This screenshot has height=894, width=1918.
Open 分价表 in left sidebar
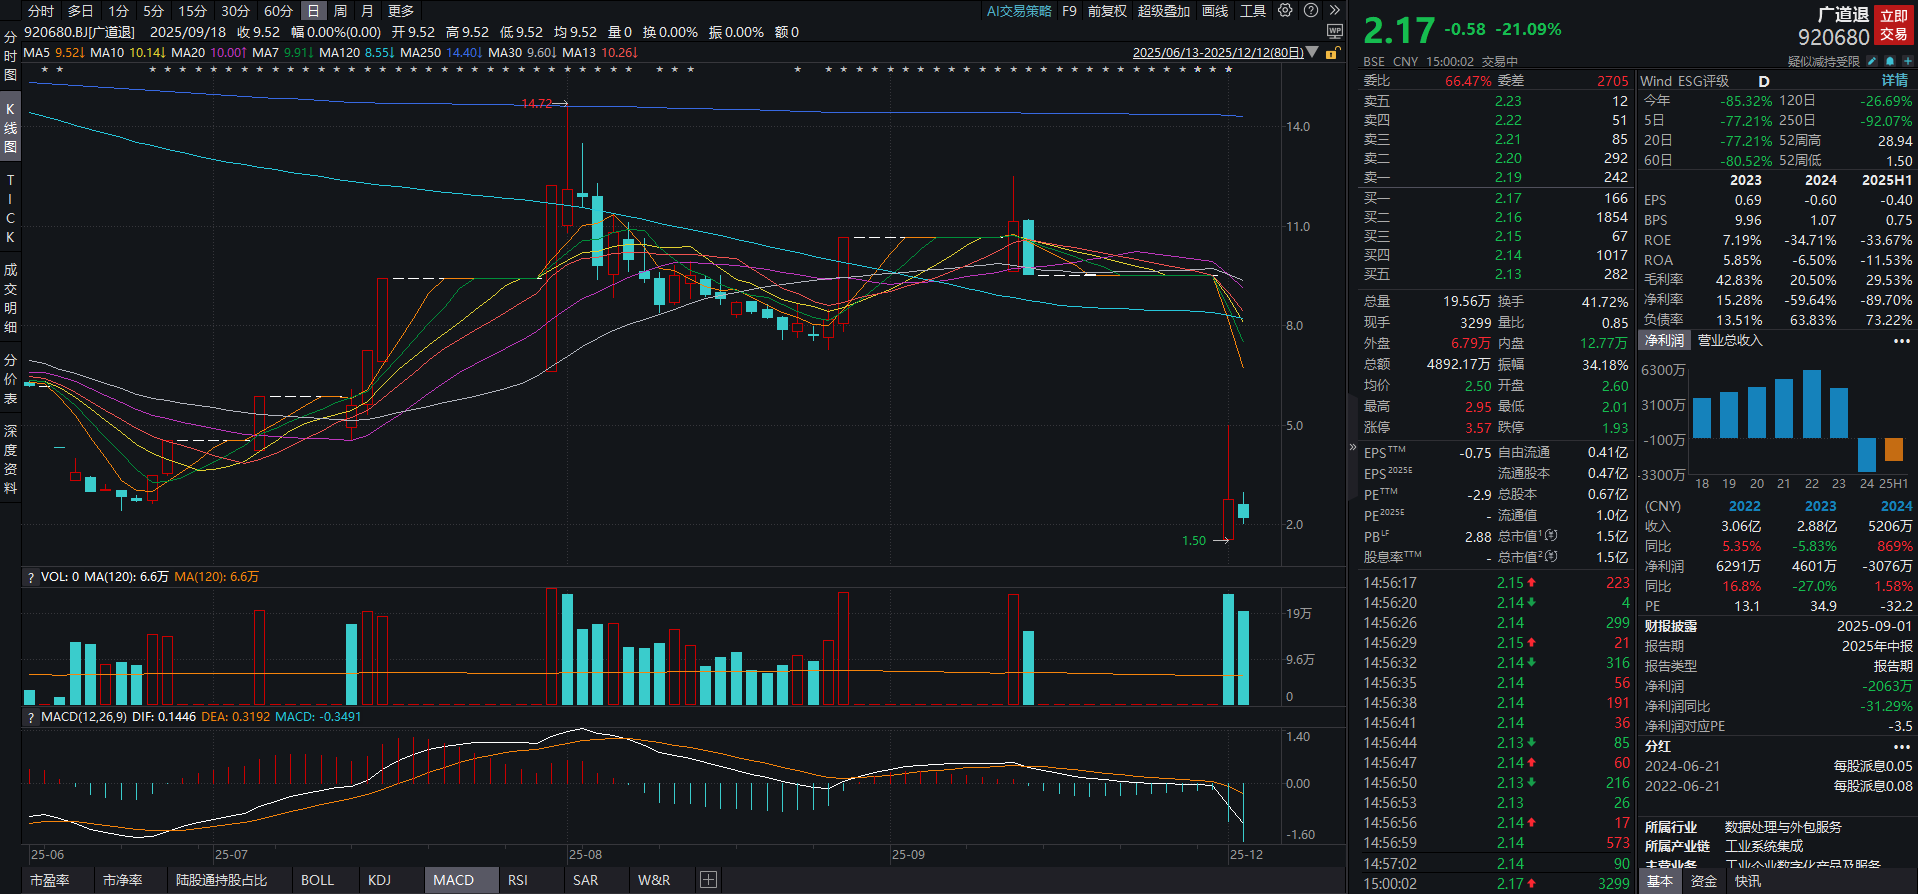point(10,379)
